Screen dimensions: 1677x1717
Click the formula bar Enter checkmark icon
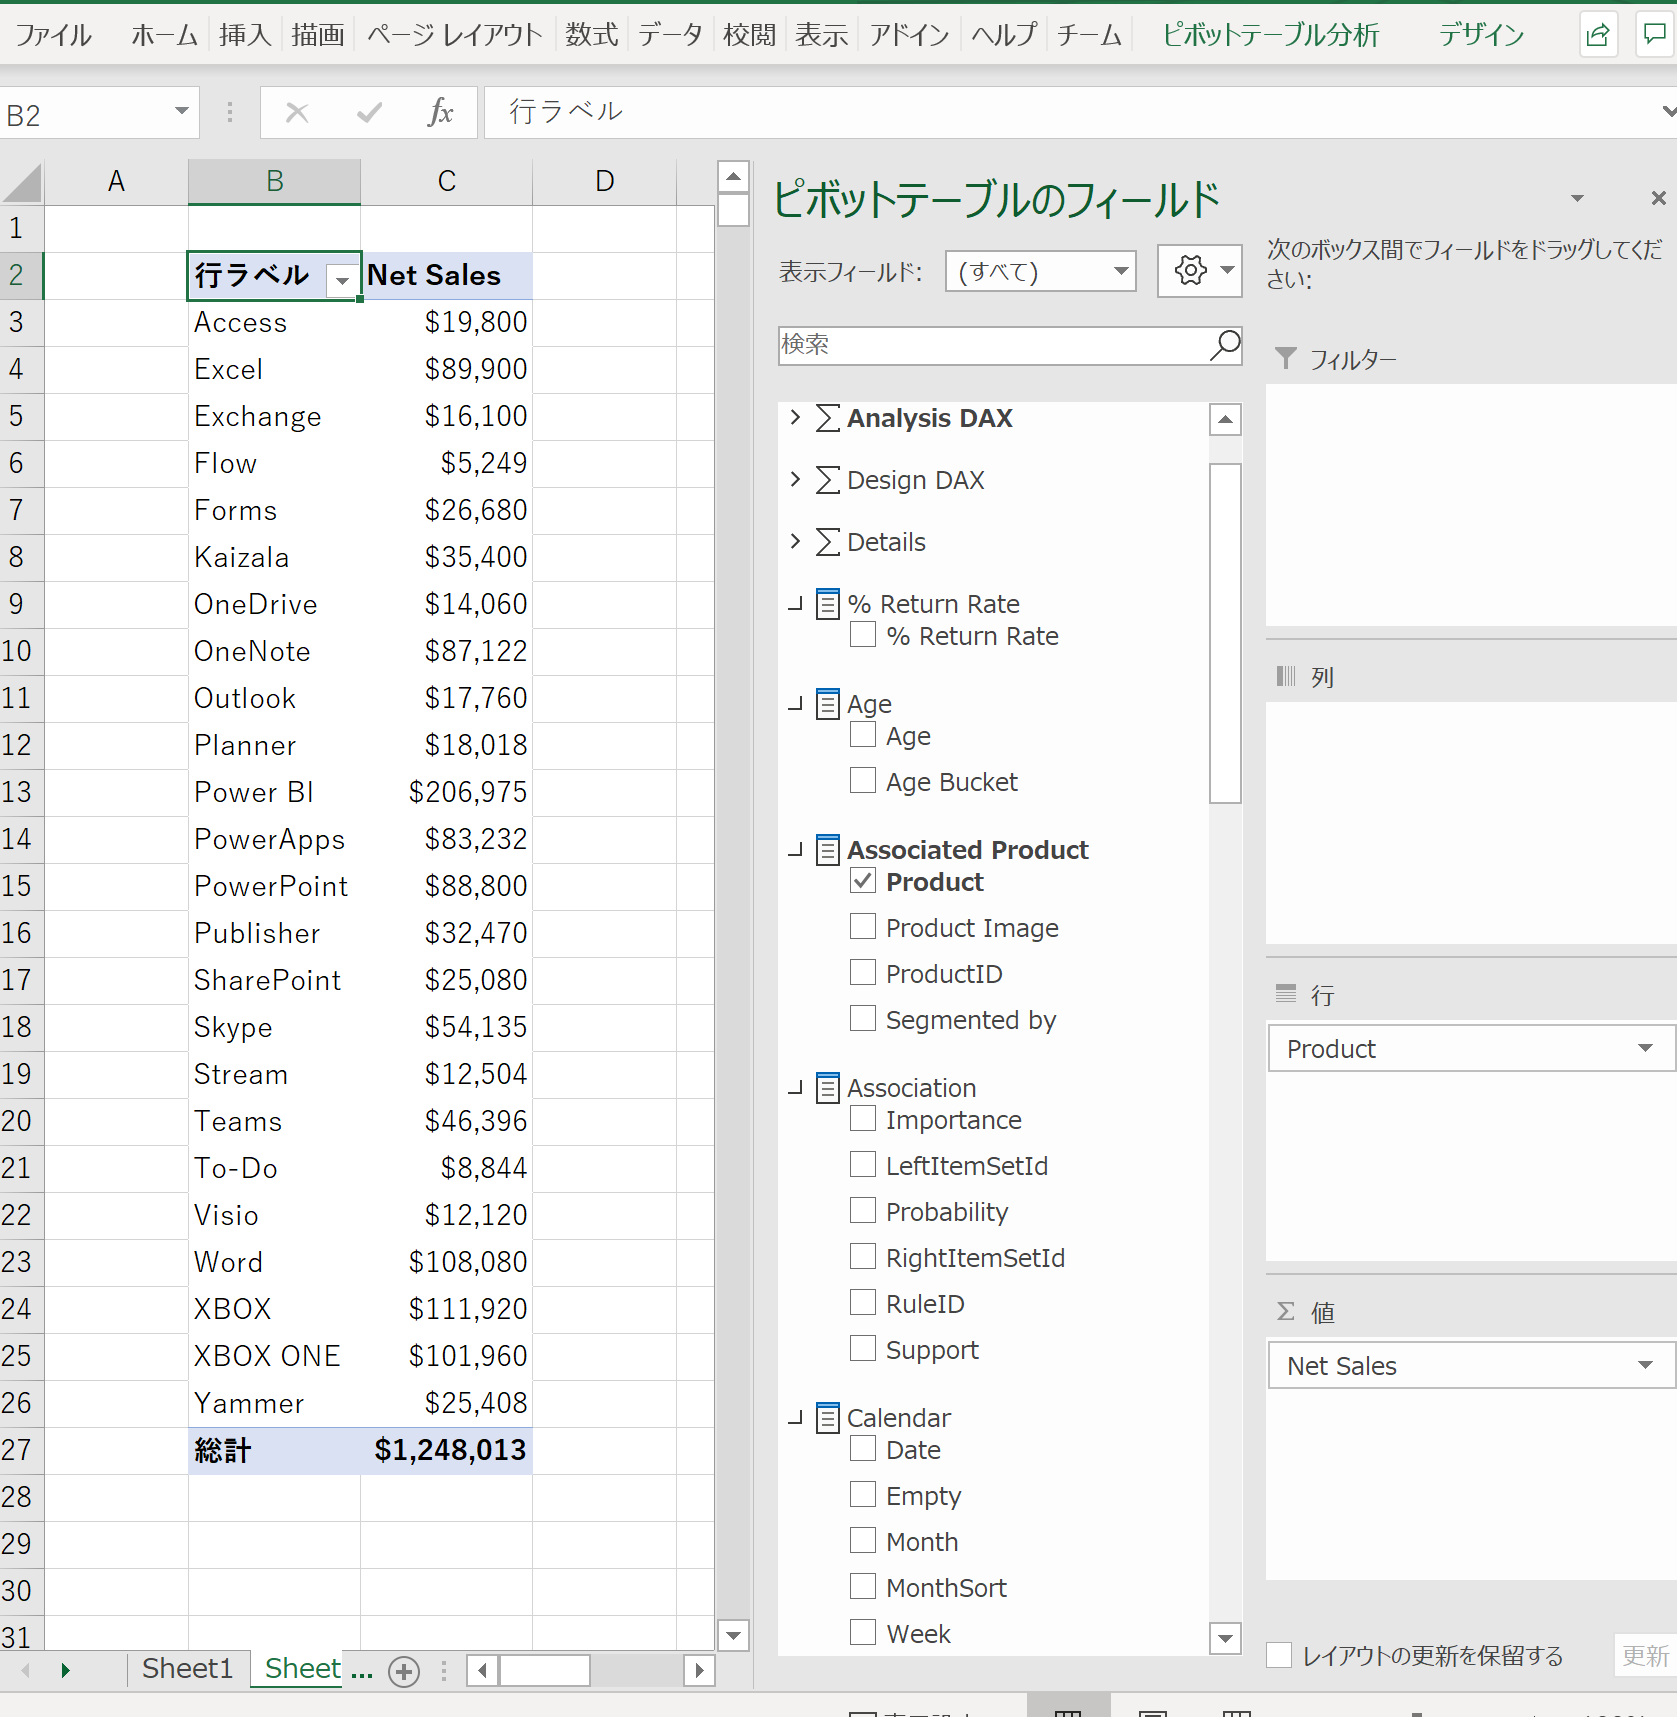(x=369, y=112)
